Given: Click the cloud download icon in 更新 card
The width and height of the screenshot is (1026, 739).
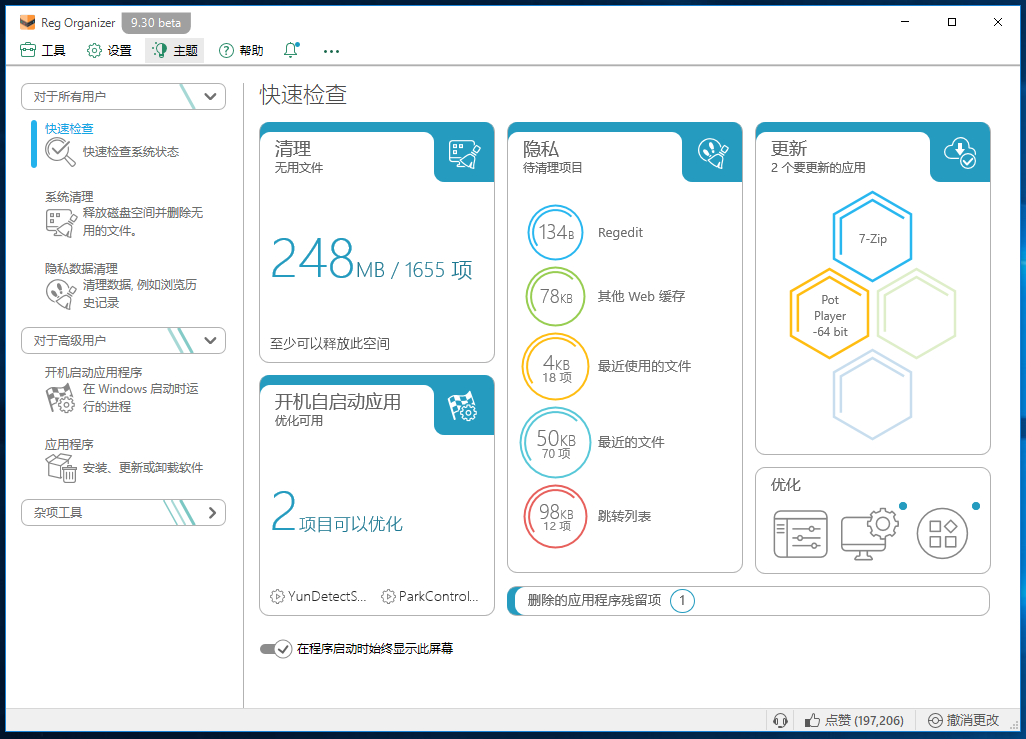Looking at the screenshot, I should pos(960,152).
